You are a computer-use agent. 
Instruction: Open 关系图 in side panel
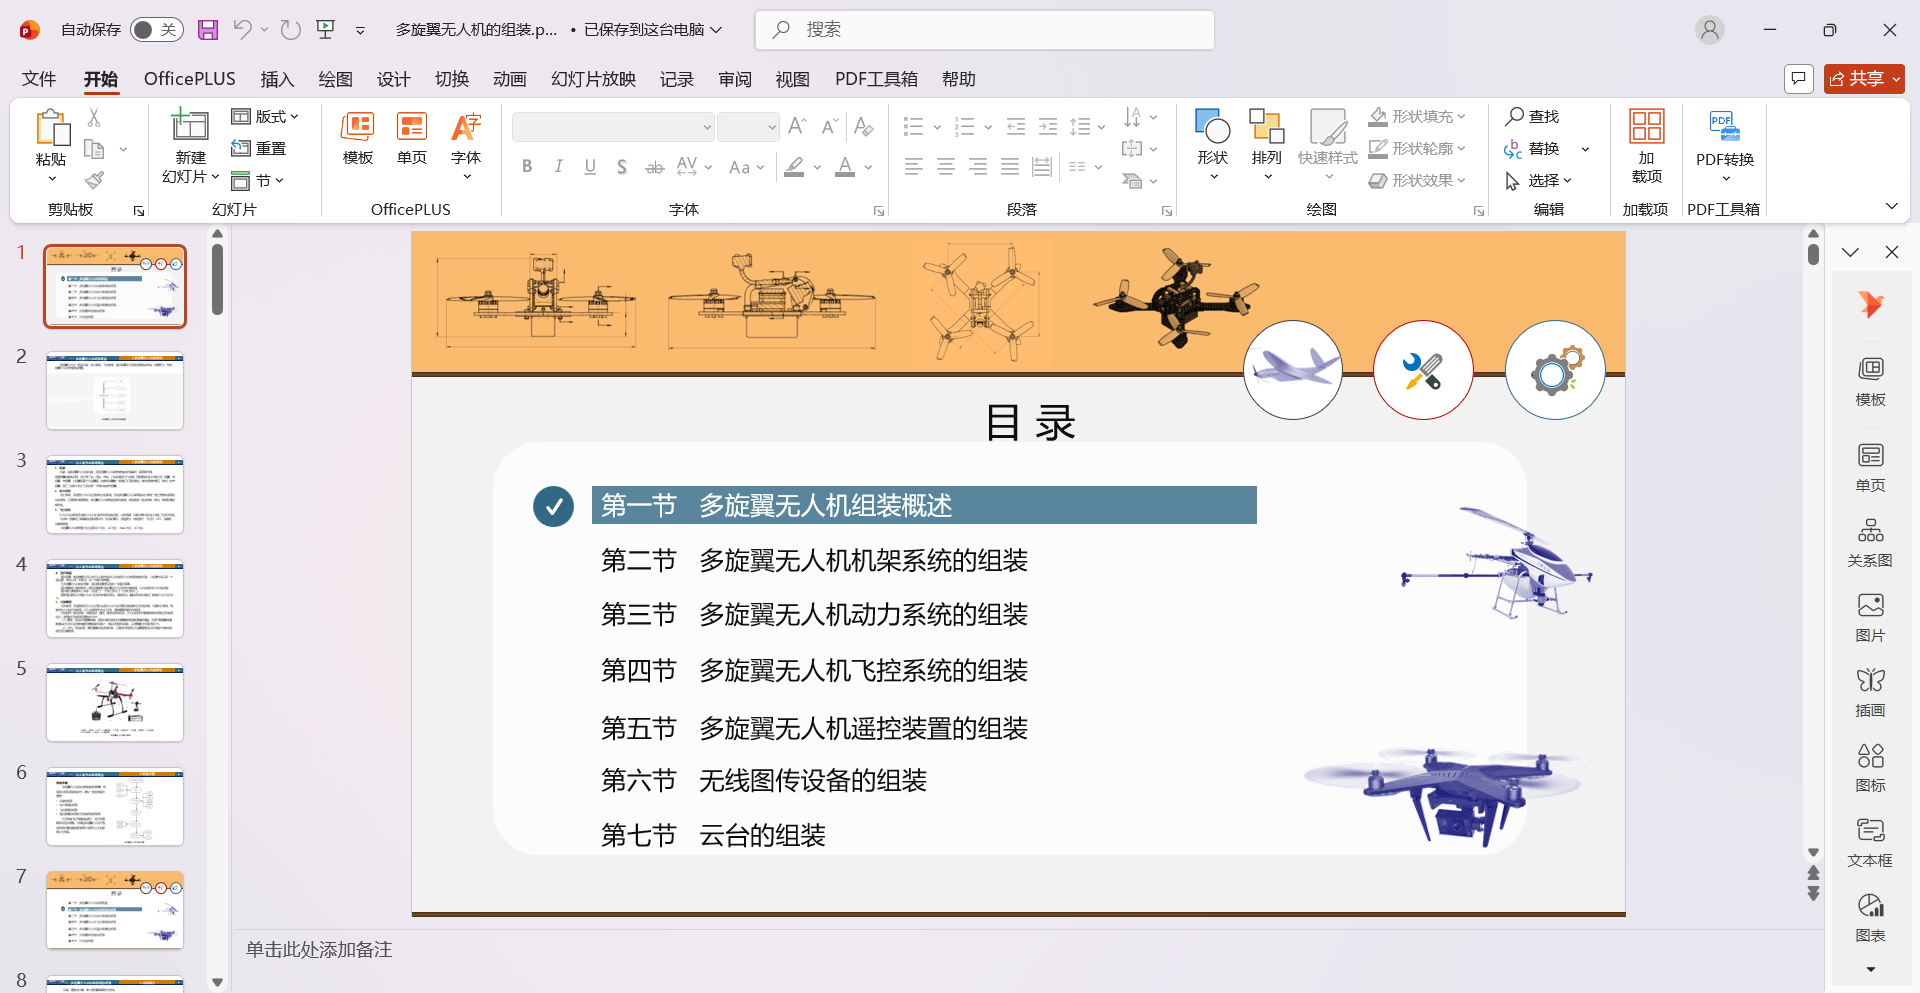click(1870, 542)
